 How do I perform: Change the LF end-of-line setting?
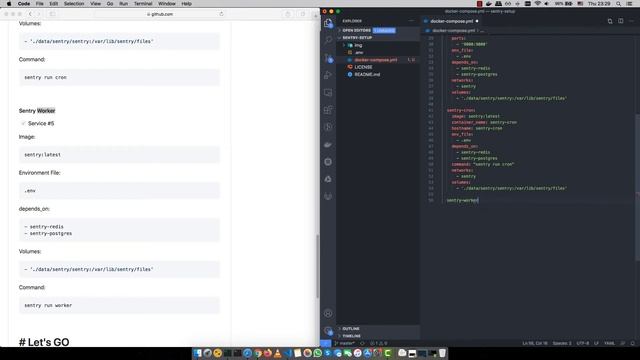596,343
